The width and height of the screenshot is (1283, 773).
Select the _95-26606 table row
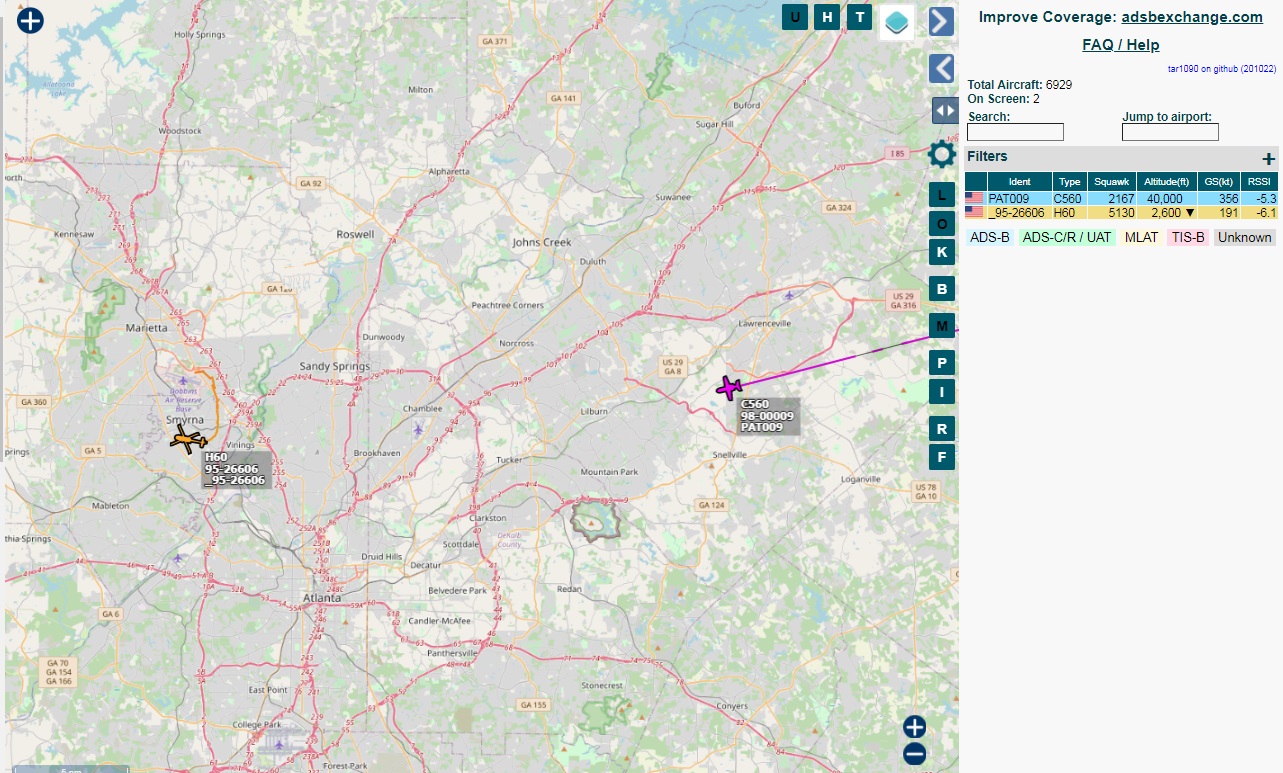pos(1121,212)
